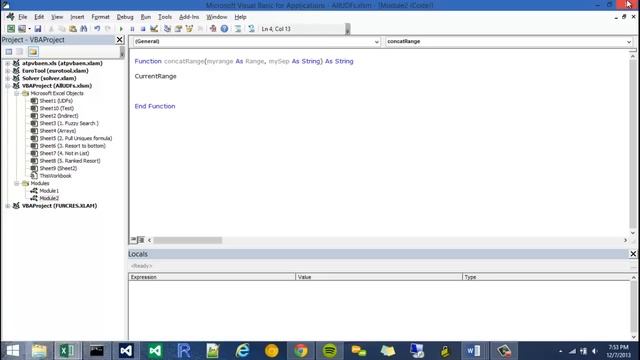The image size is (640, 360).
Task: Click the End Function line
Action: tap(155, 106)
